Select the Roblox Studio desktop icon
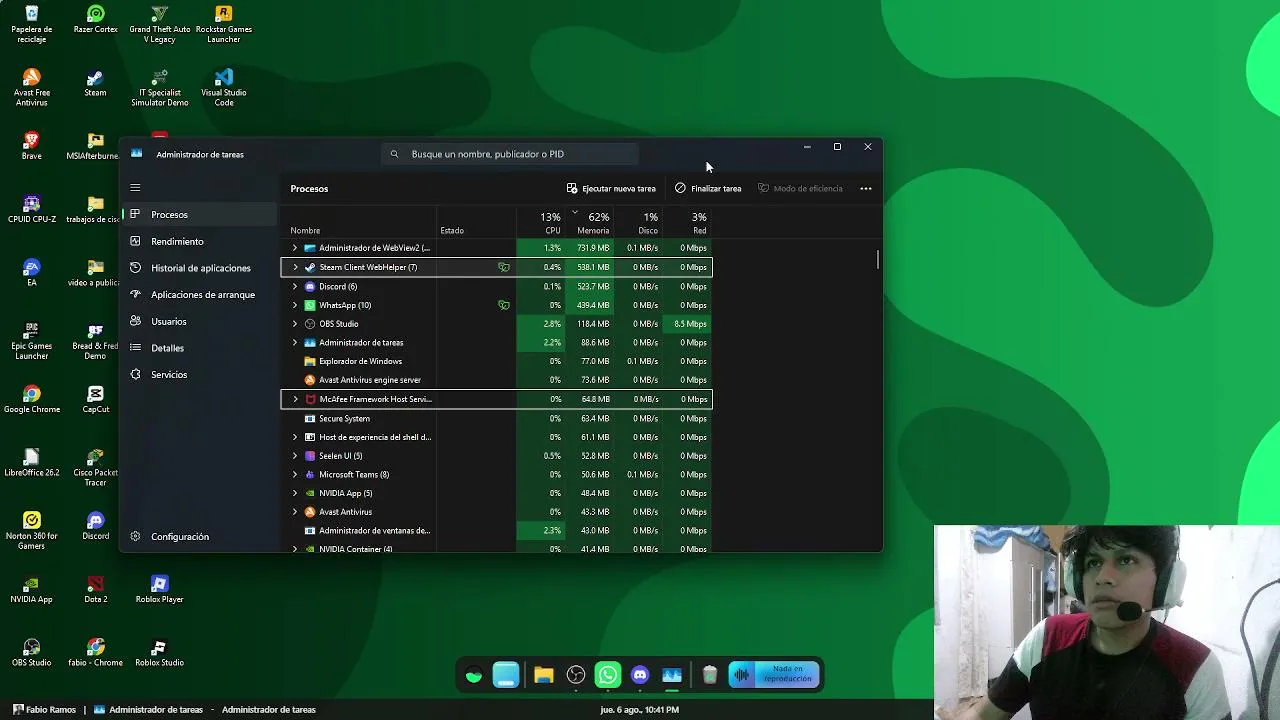Screen dimensions: 1280x720 (x=159, y=653)
